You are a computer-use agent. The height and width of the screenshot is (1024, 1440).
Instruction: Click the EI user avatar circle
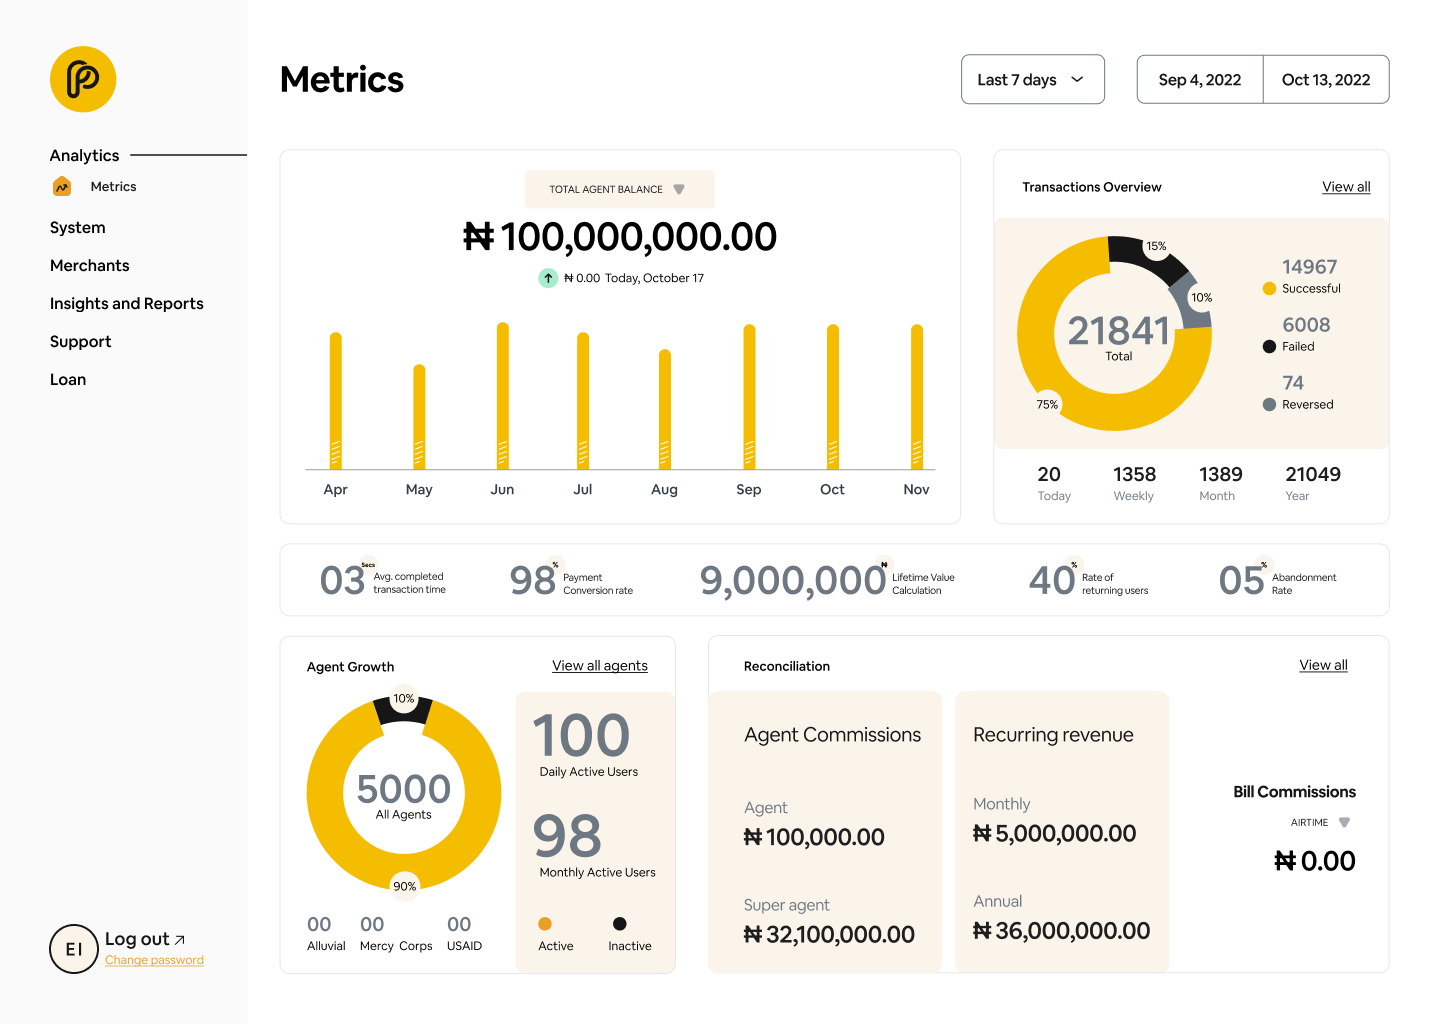pyautogui.click(x=74, y=949)
